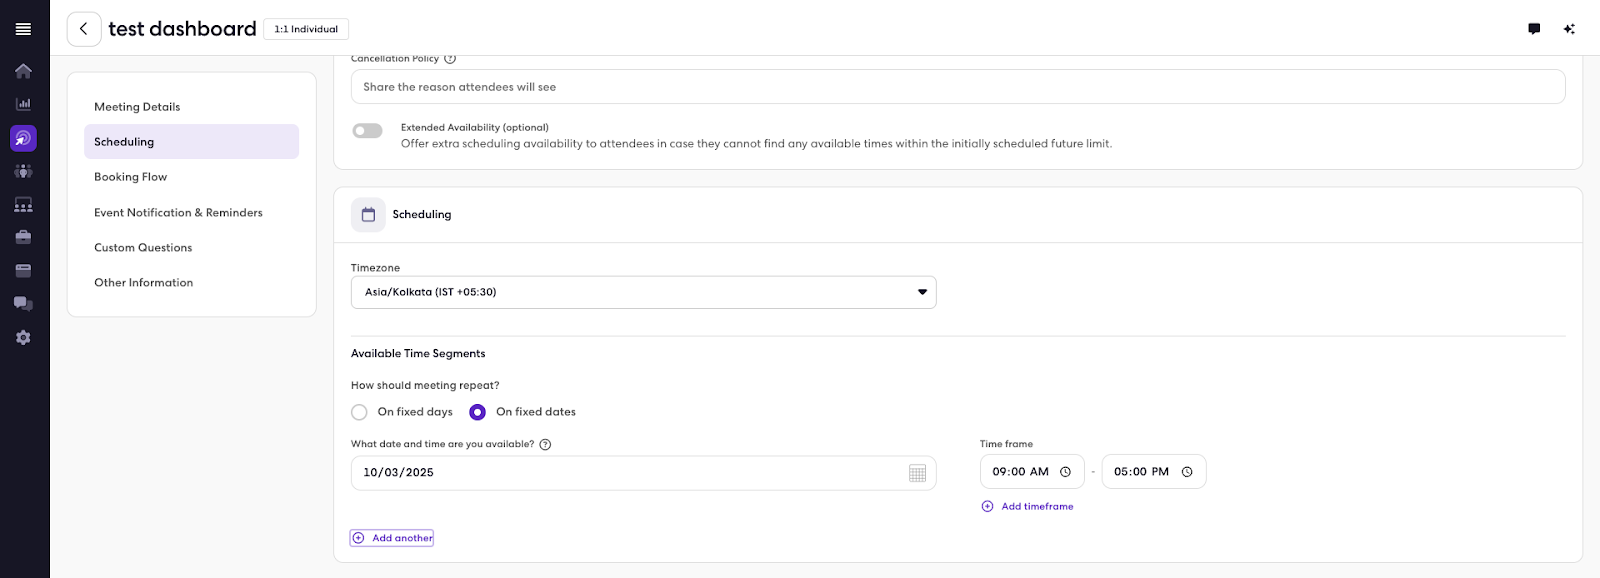Open the briefcase icon in sidebar
1600x578 pixels.
click(23, 237)
